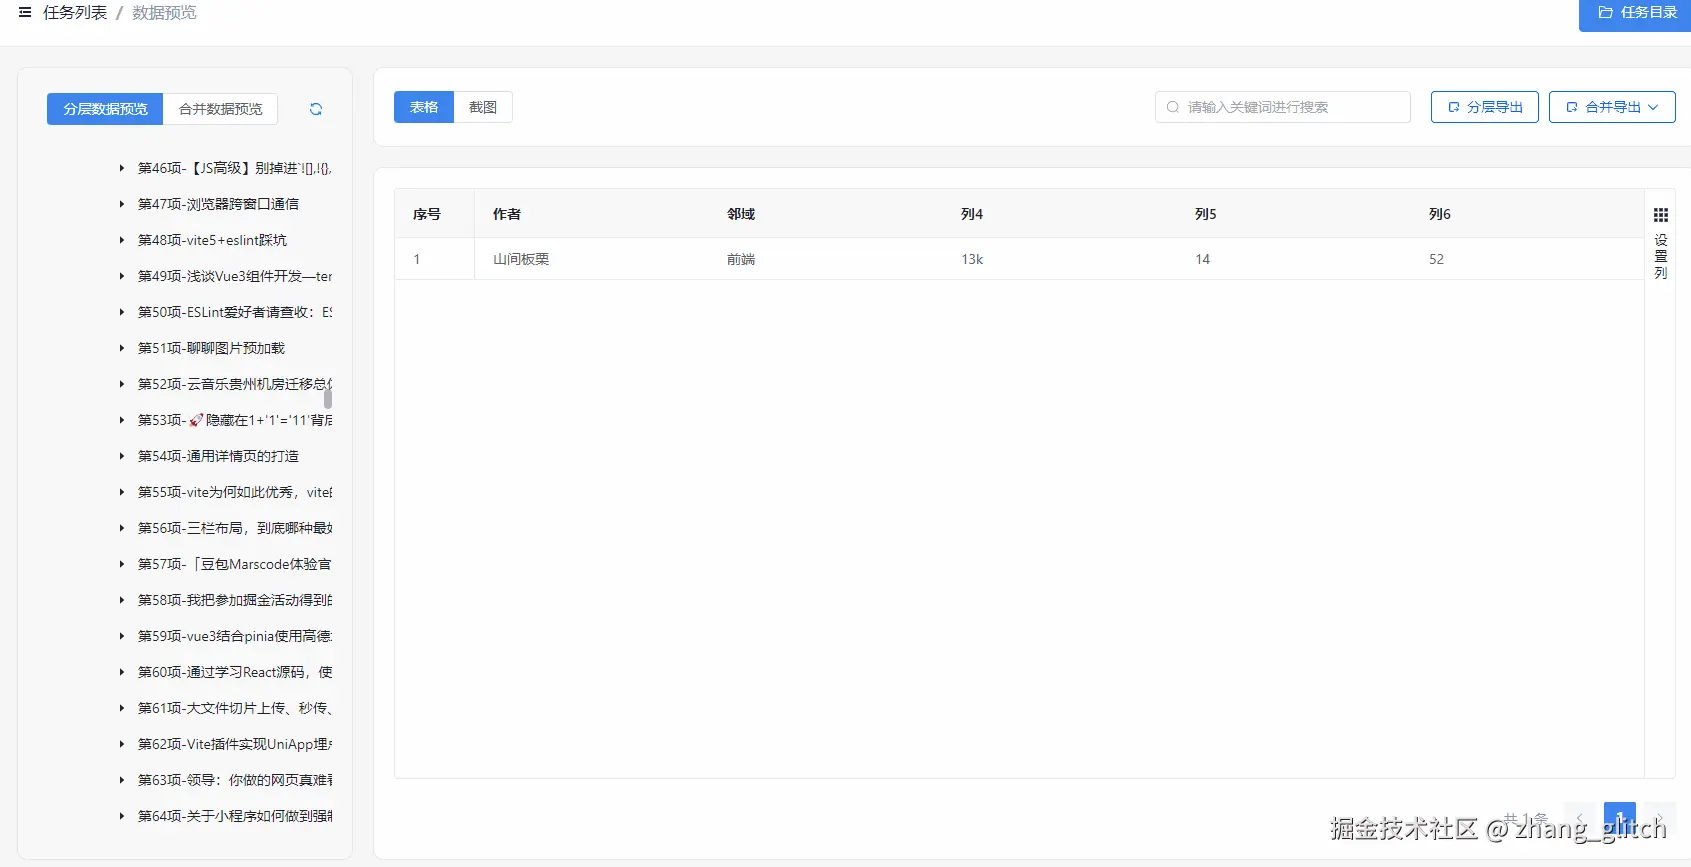1691x867 pixels.
Task: Click the hamburger menu icon beside 任务列表
Action: [x=25, y=12]
